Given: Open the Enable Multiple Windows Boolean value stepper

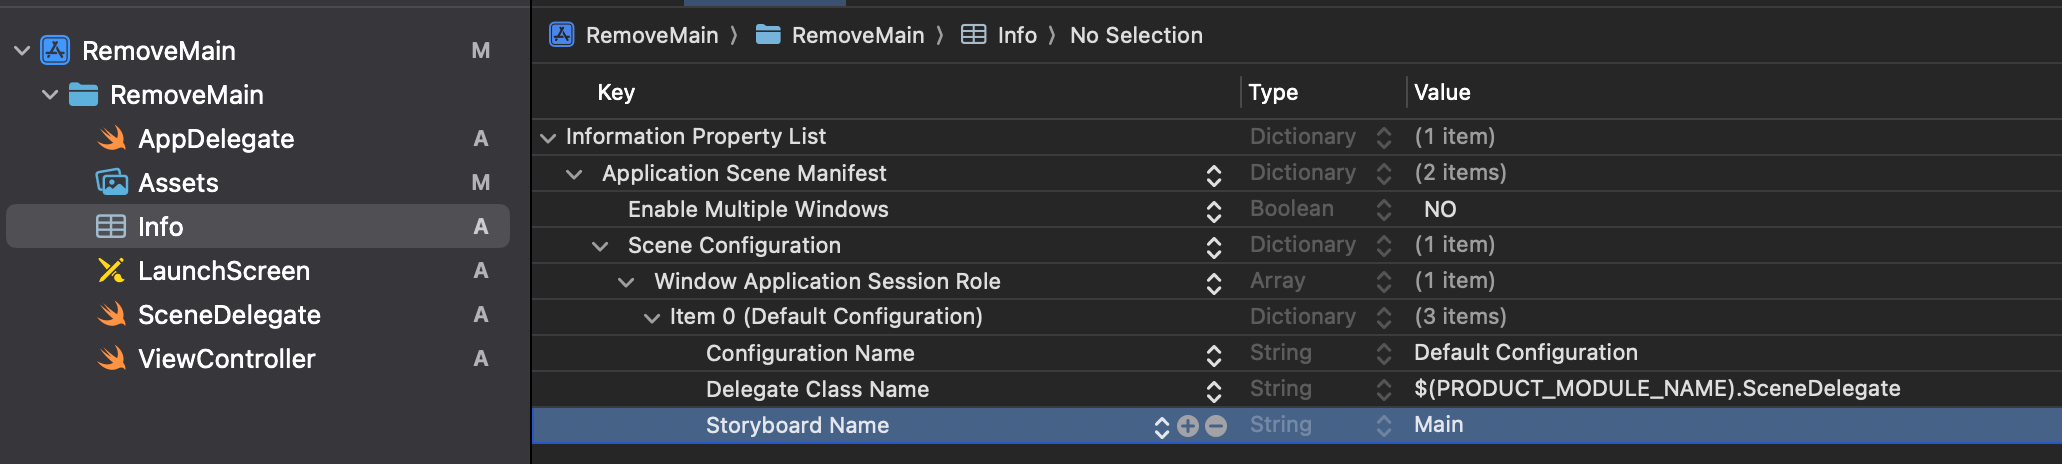Looking at the screenshot, I should [x=1384, y=209].
